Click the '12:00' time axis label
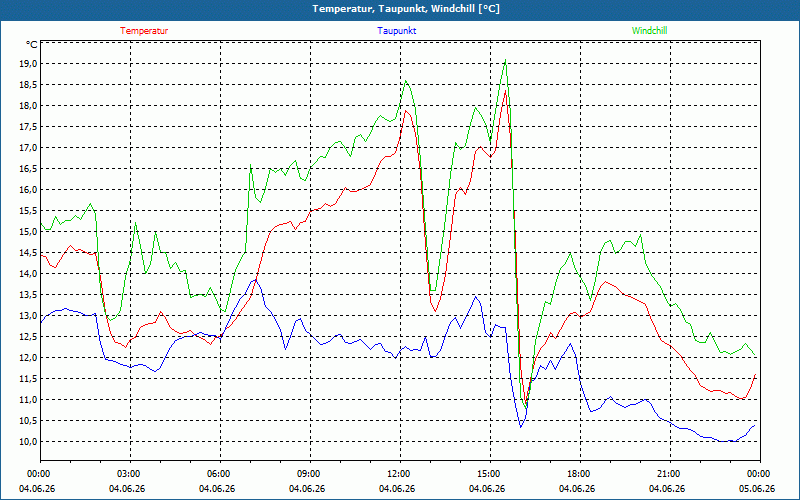The height and width of the screenshot is (500, 800). [397, 474]
